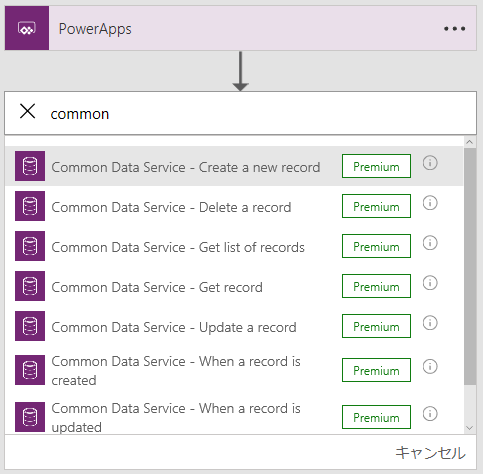483x474 pixels.
Task: Click the database icon beside 'Update a record'
Action: (x=30, y=326)
